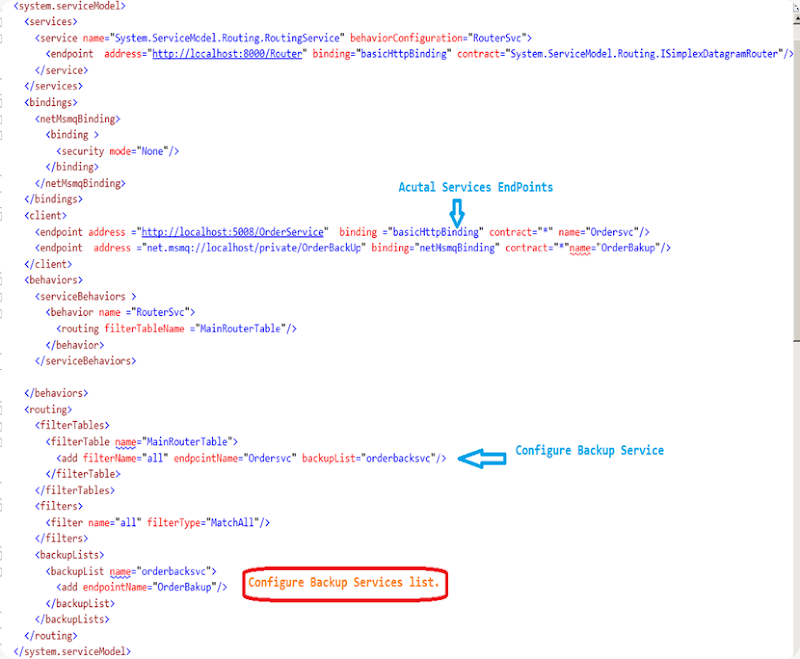The width and height of the screenshot is (800, 659).
Task: Open the http://localhost:5008/OrderService link
Action: 232,232
